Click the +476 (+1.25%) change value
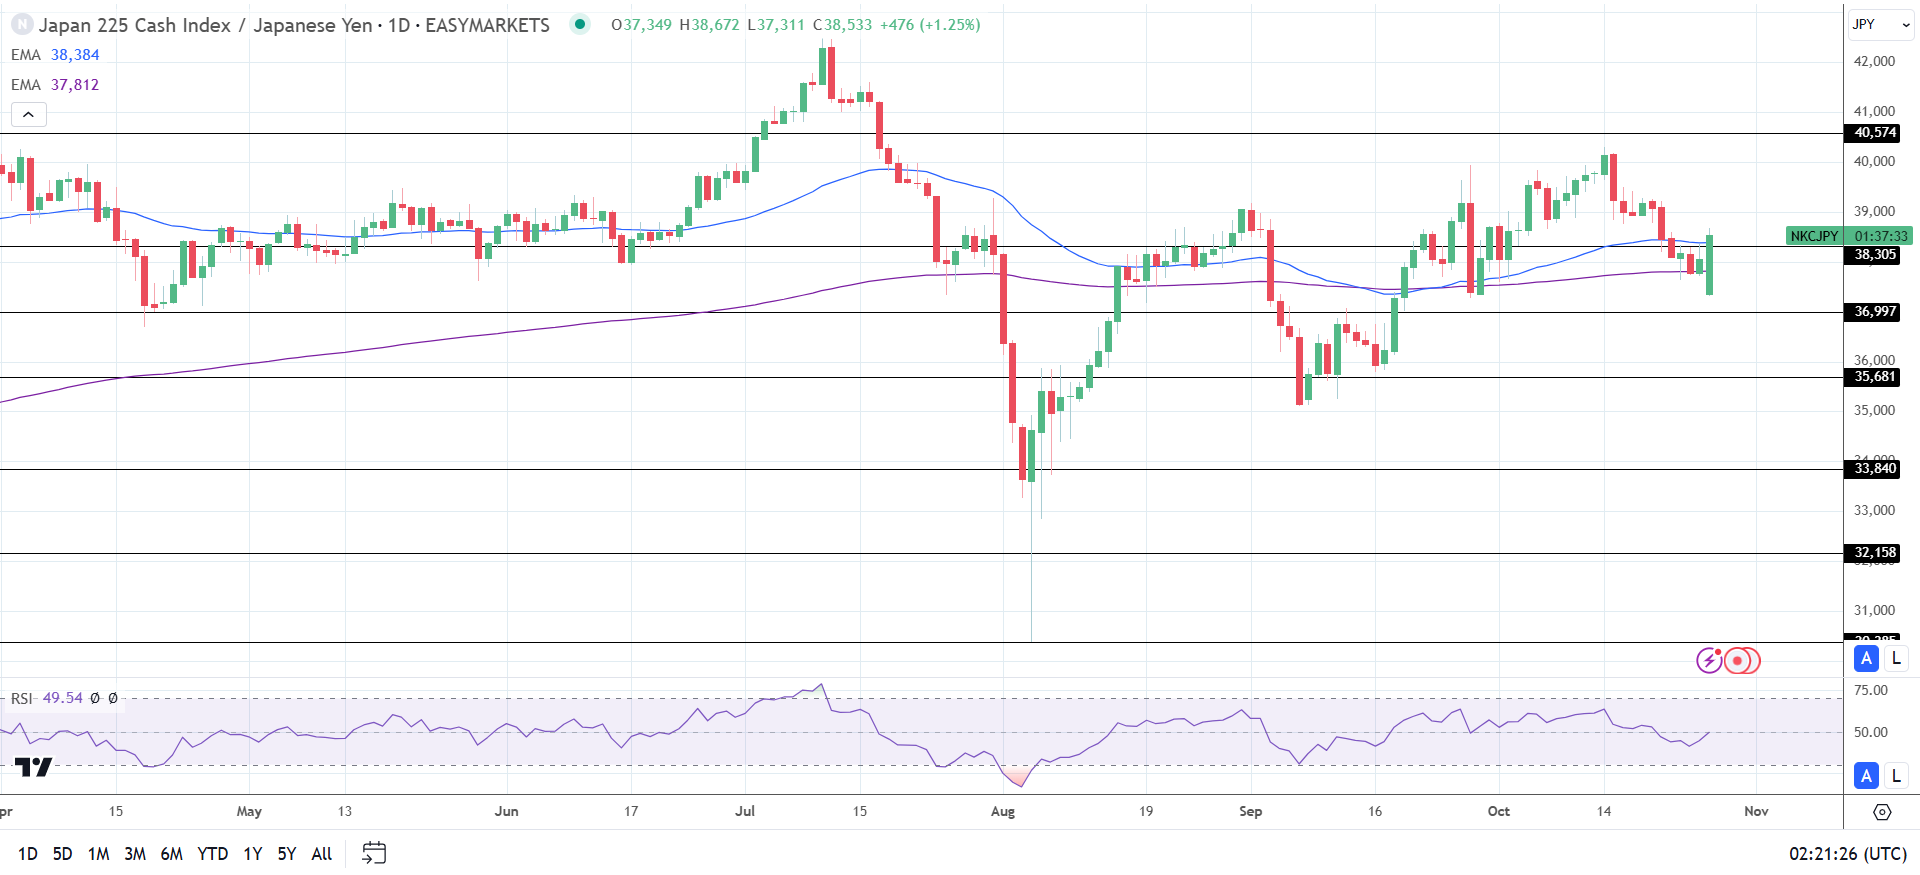The image size is (1920, 875). click(x=930, y=25)
